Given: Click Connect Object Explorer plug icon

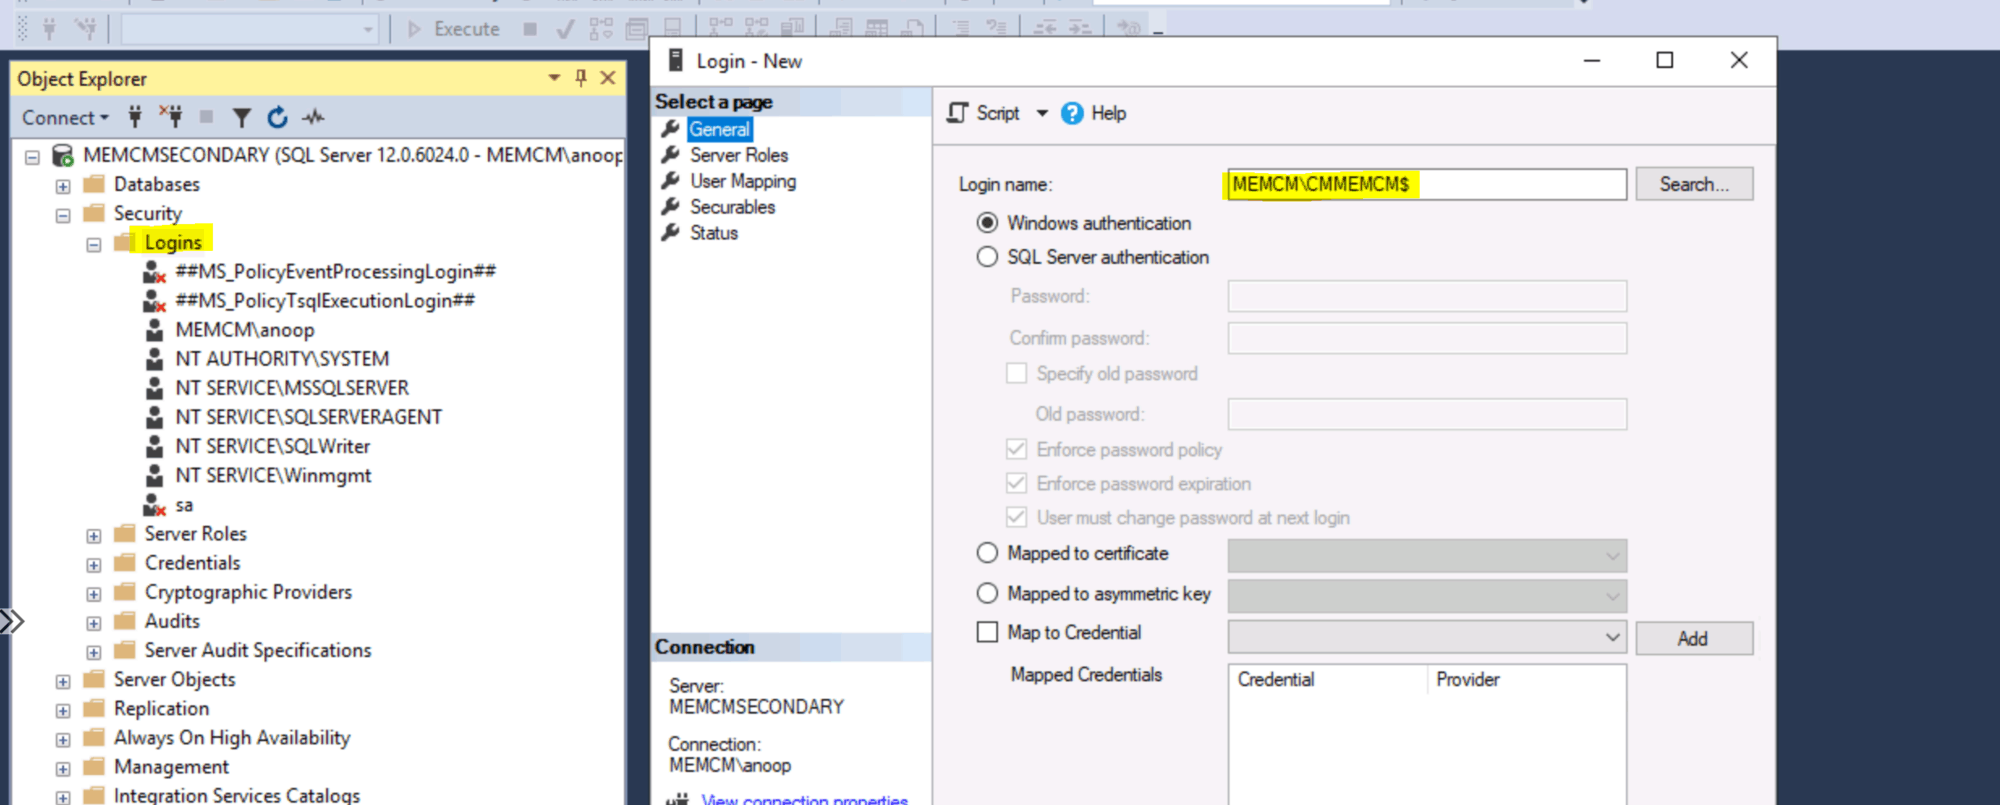Looking at the screenshot, I should (135, 117).
